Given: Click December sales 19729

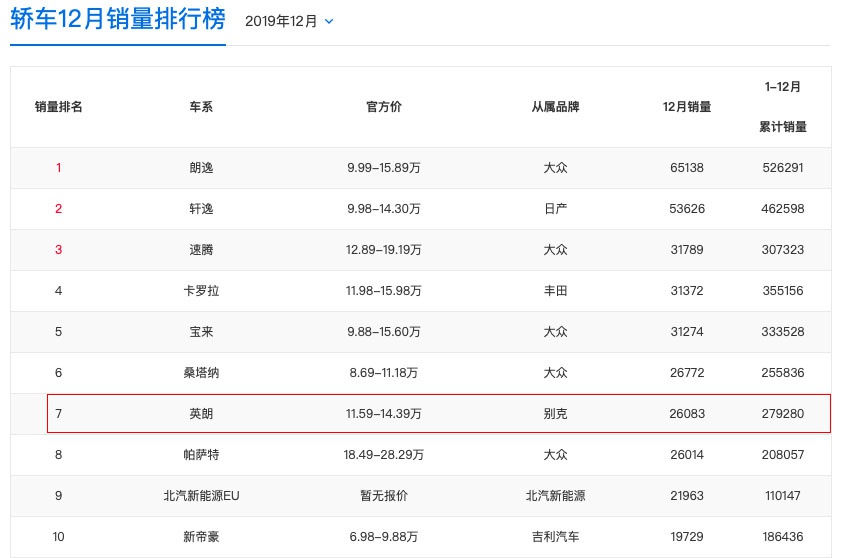Looking at the screenshot, I should pos(687,537).
